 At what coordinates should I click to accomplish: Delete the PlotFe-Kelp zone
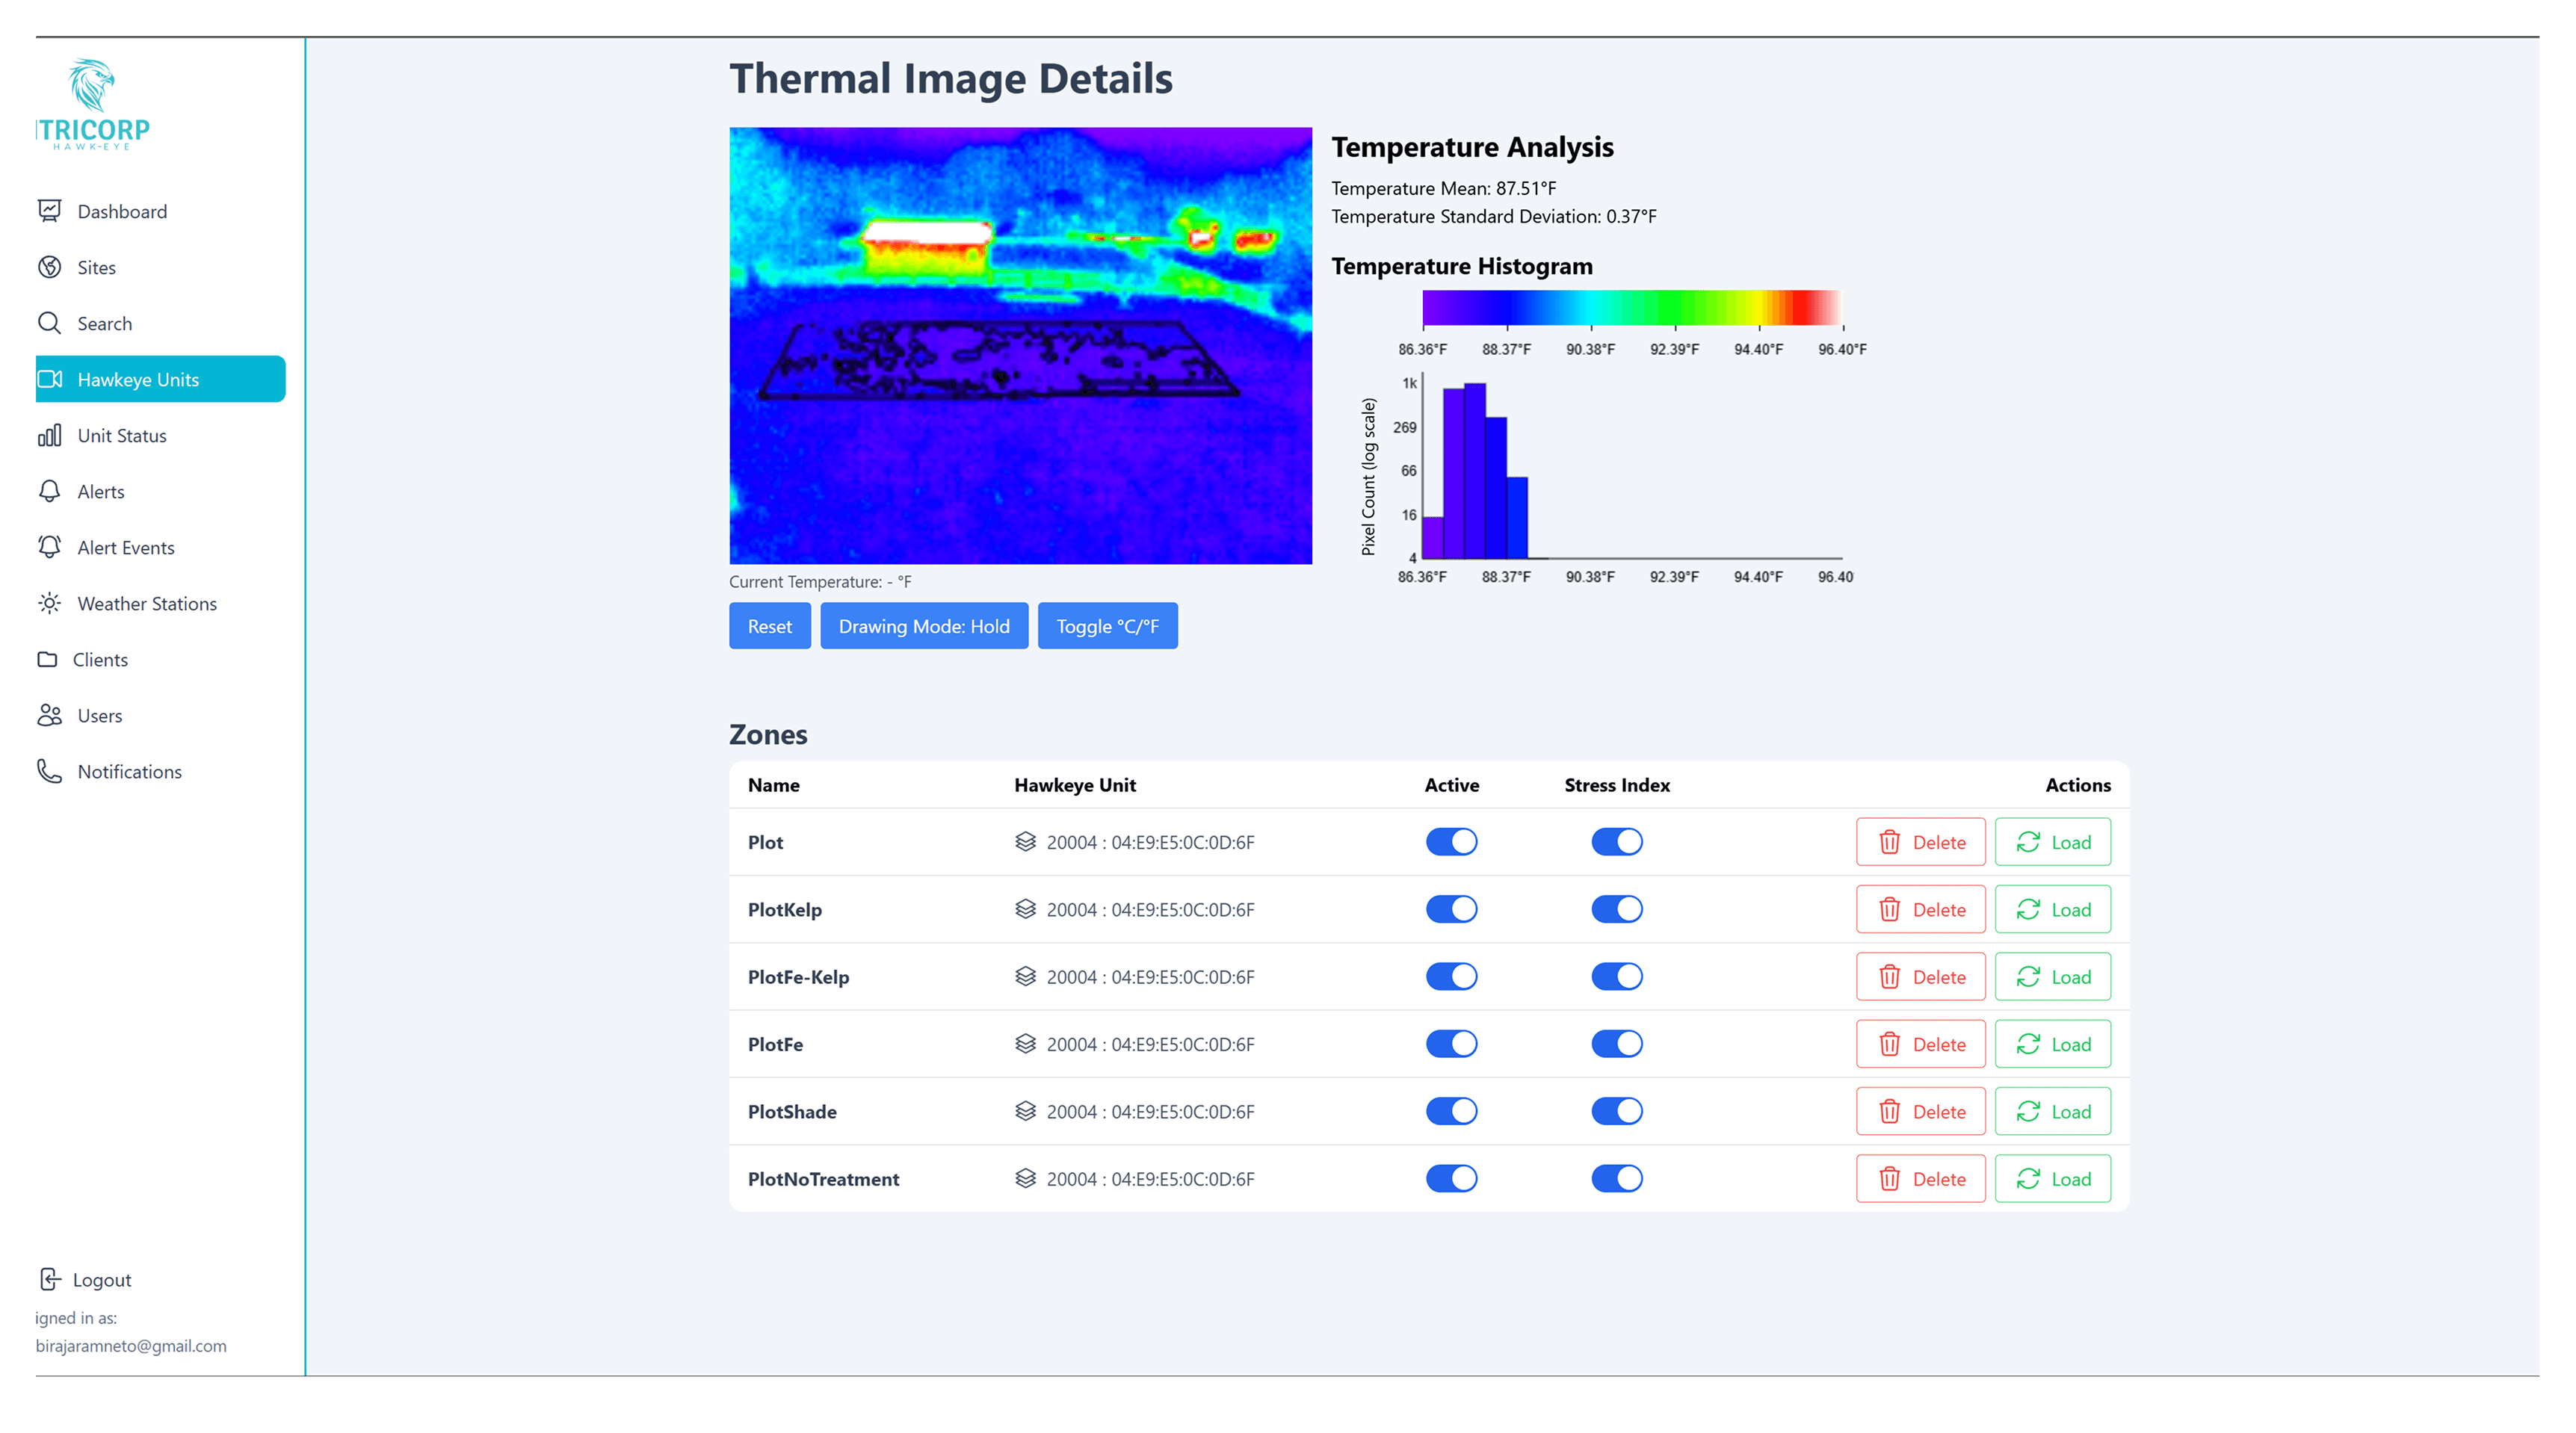(x=1920, y=977)
